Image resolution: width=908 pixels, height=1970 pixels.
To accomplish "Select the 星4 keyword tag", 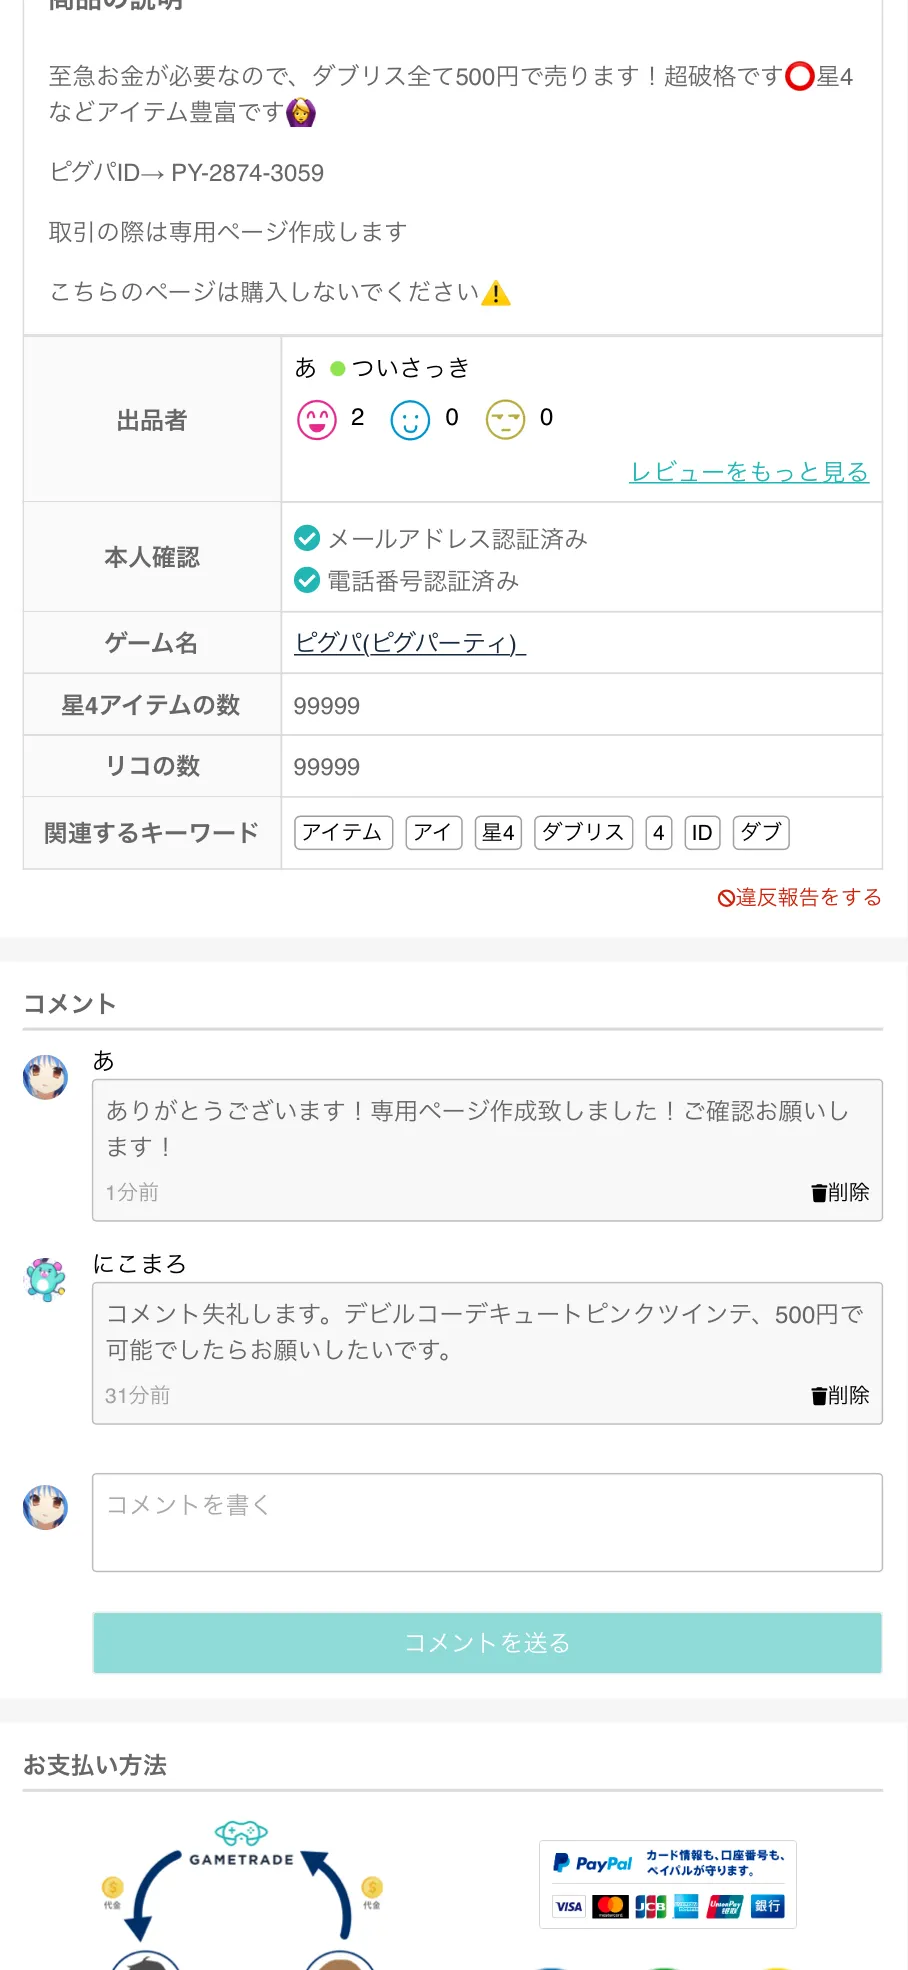I will pos(498,832).
